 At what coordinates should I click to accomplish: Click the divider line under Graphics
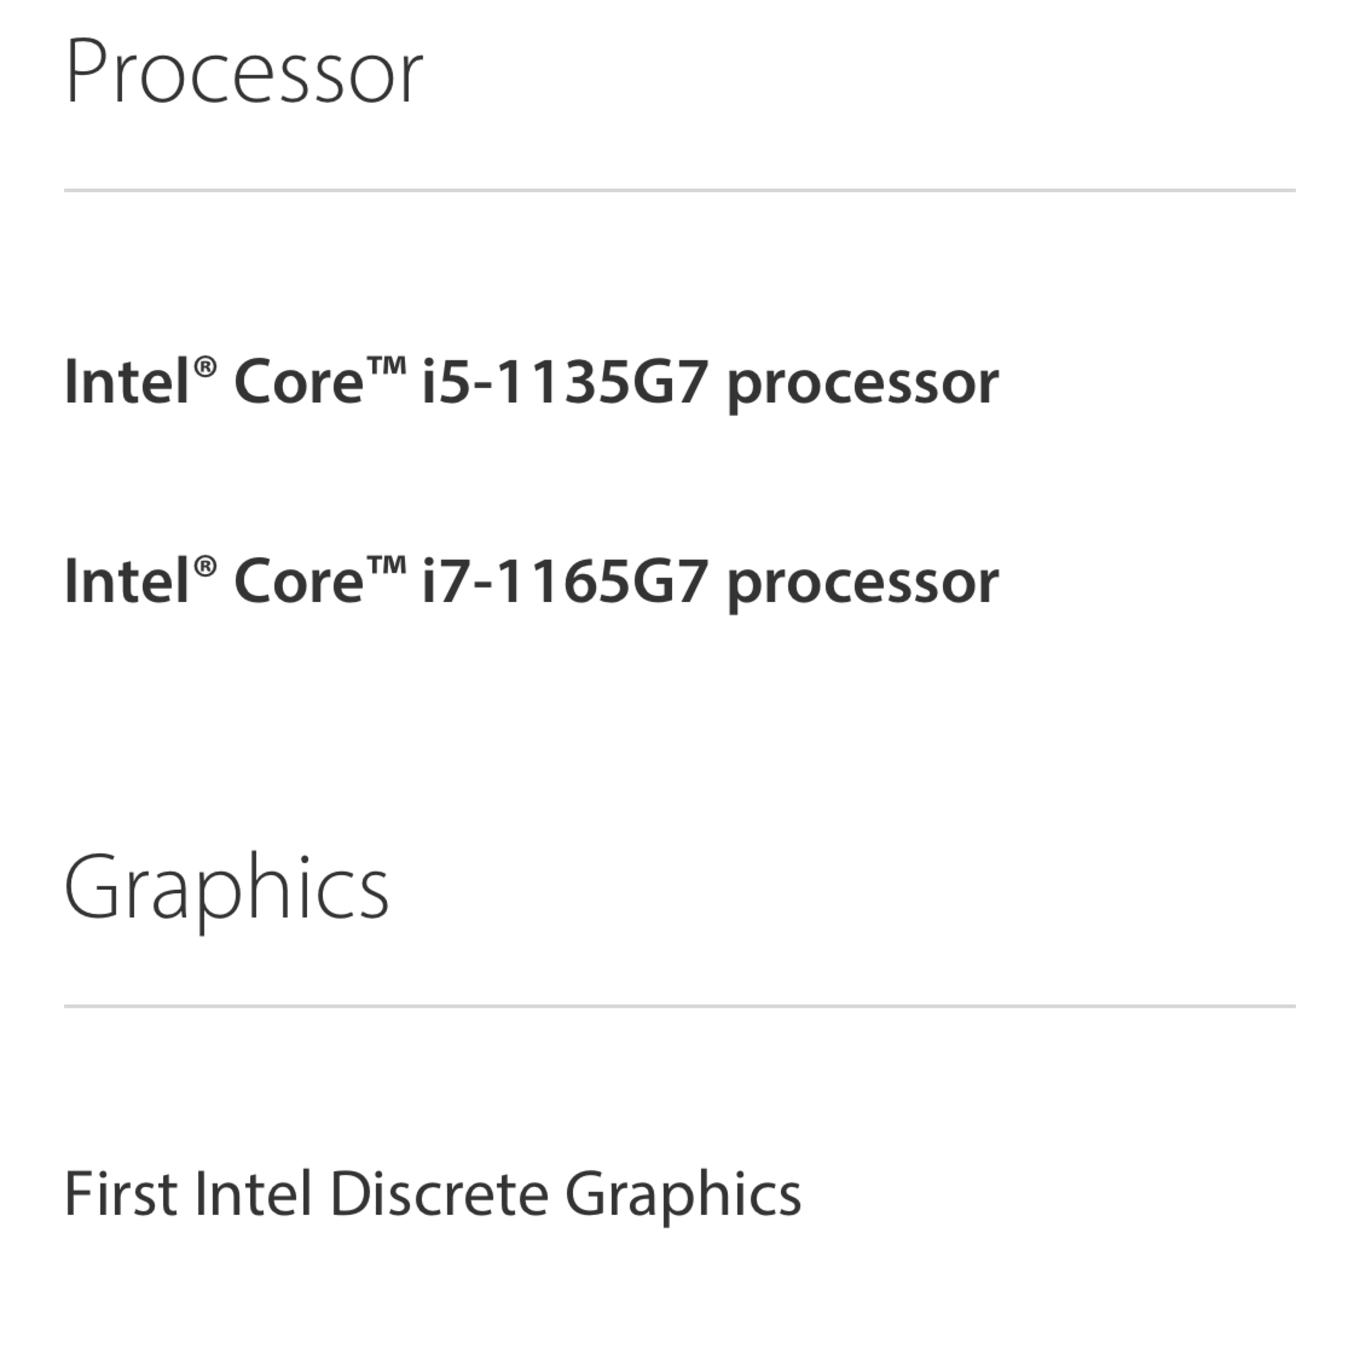coord(680,1006)
